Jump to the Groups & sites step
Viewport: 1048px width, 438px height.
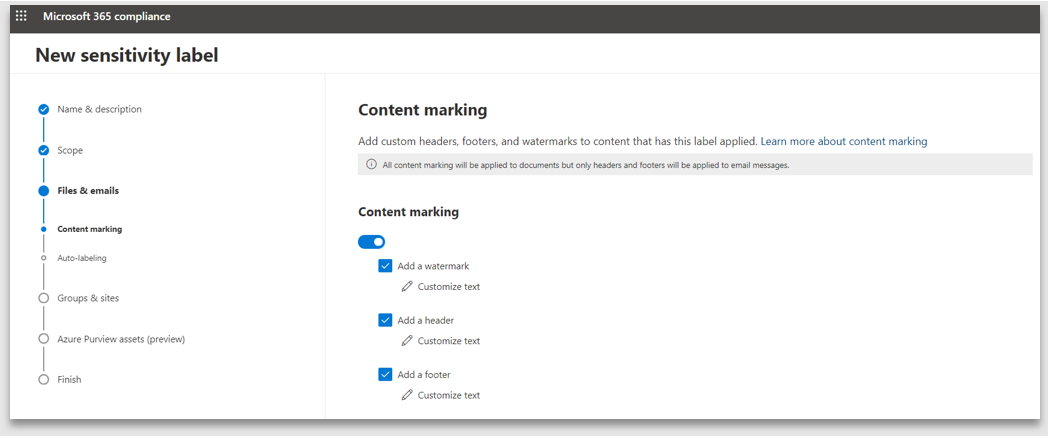click(88, 298)
